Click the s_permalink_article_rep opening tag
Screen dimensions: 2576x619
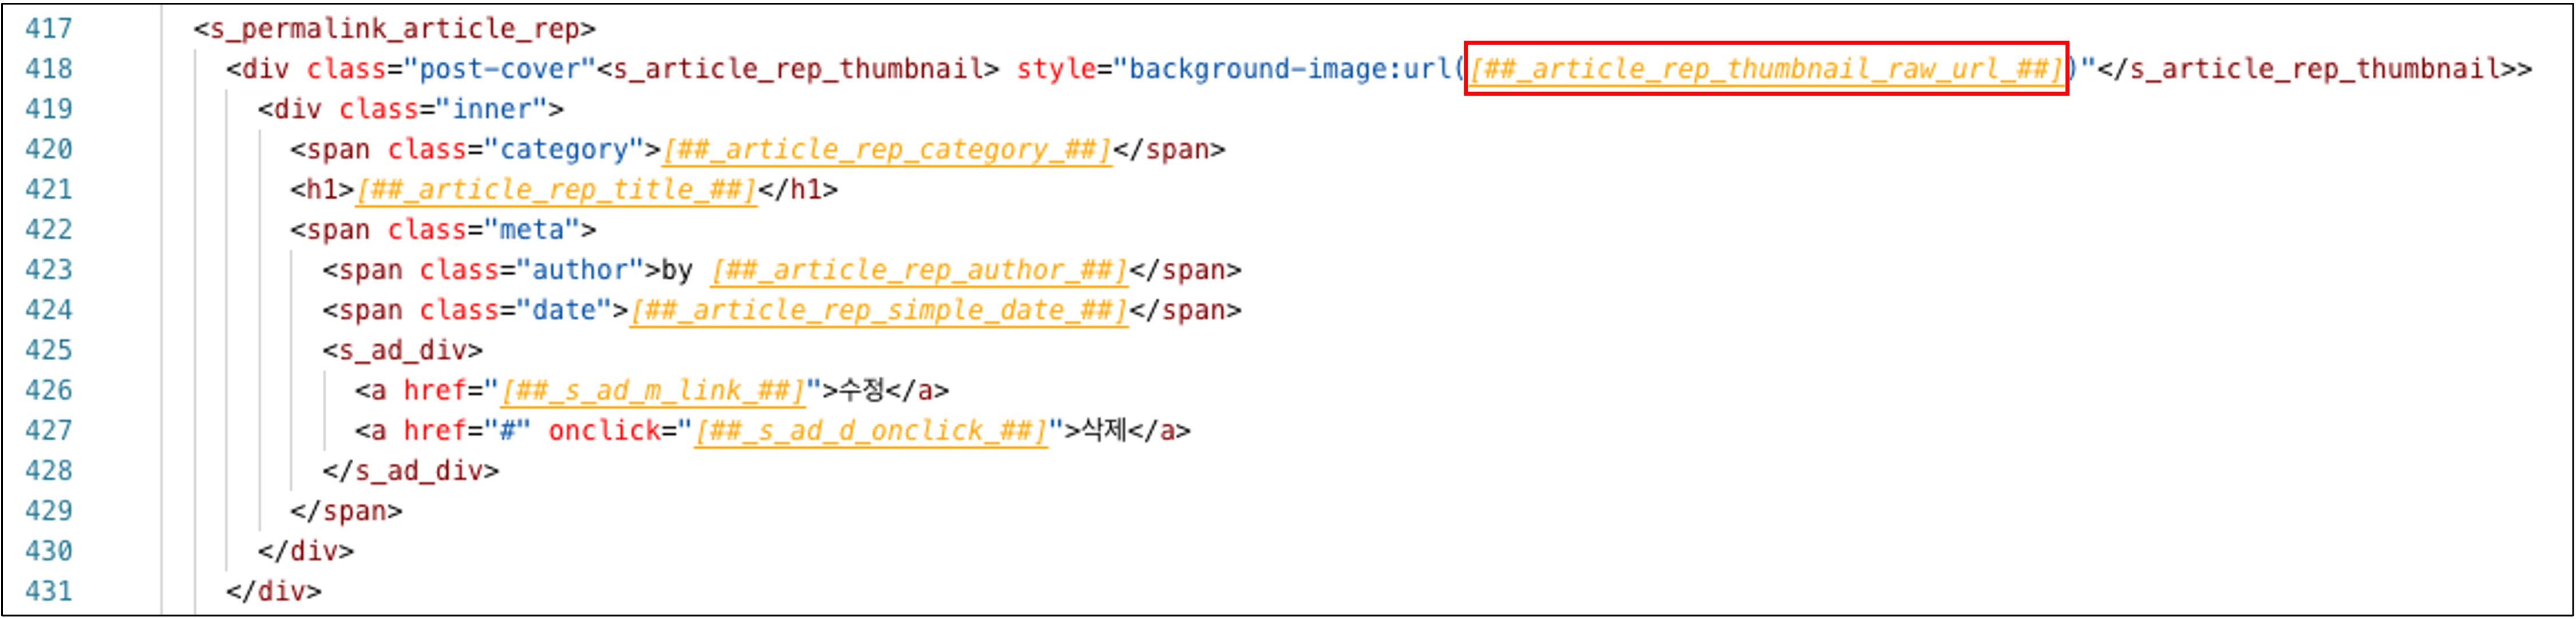(x=394, y=28)
